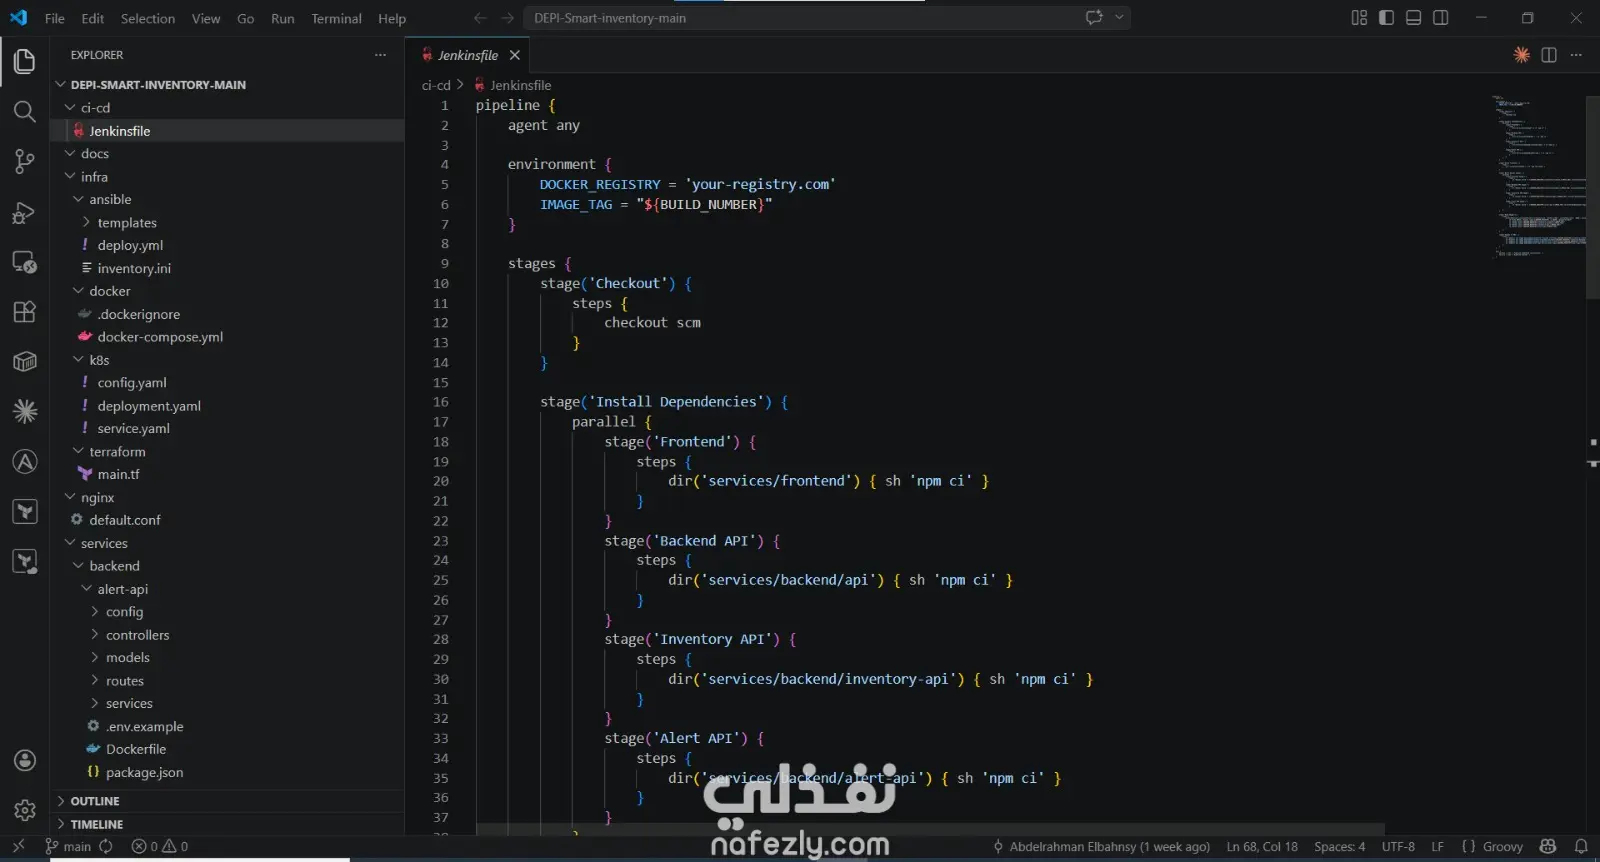This screenshot has width=1600, height=862.
Task: Open the Remote Explorer view
Action: (25, 262)
